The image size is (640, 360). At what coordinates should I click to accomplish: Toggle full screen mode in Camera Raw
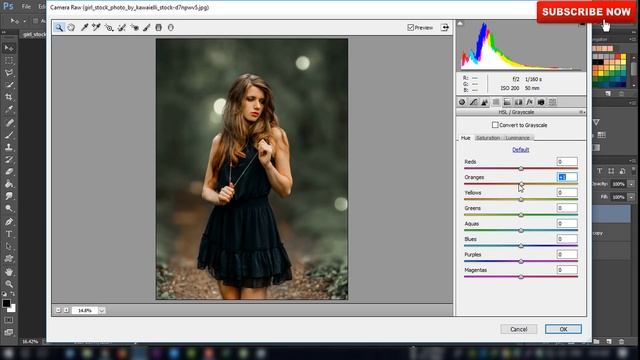click(444, 27)
